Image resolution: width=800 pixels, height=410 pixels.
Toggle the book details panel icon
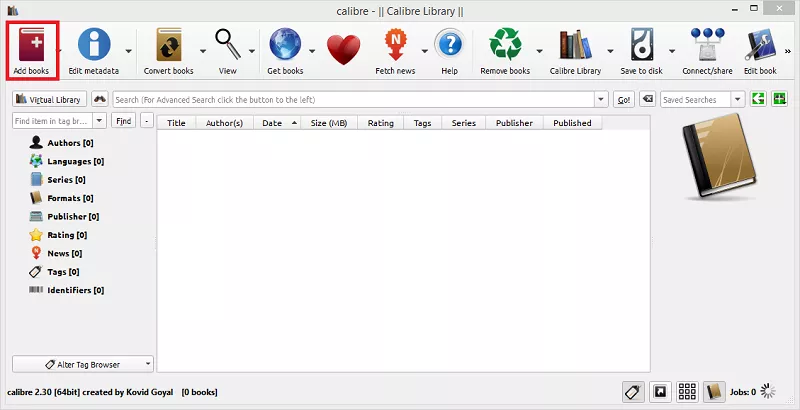(714, 392)
